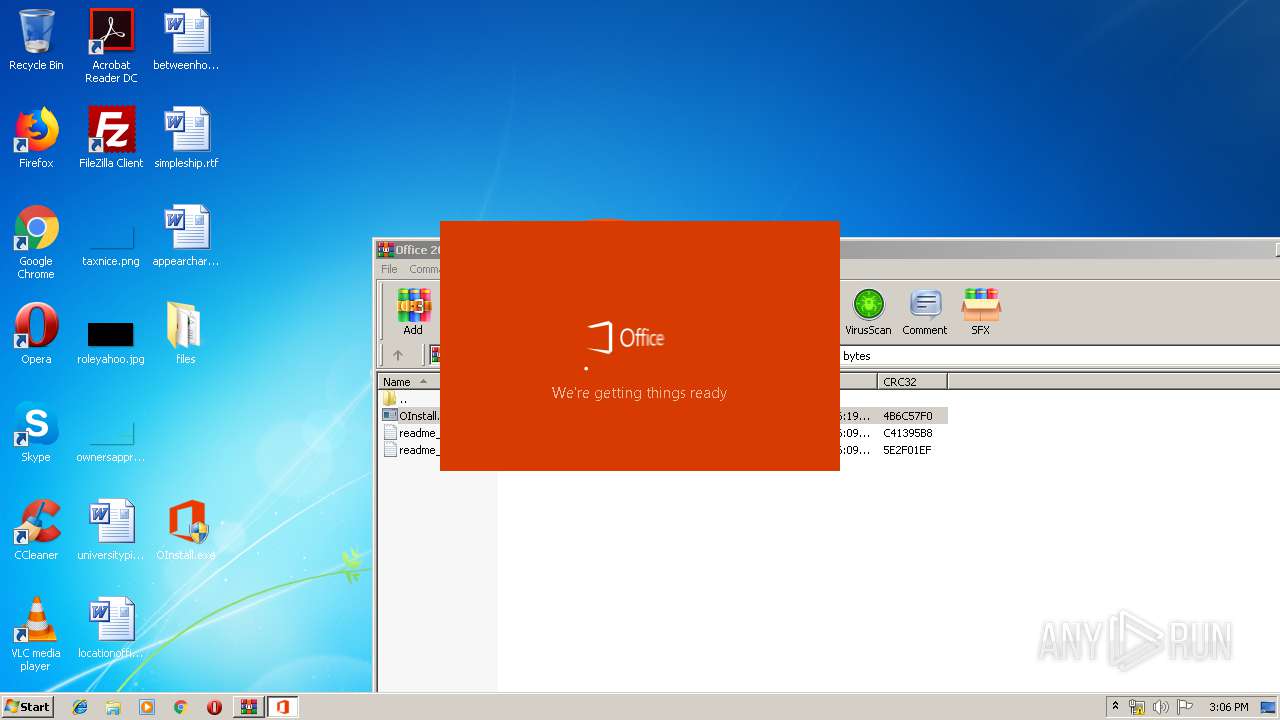Open the Windows Start menu
This screenshot has height=720, width=1280.
[28, 707]
